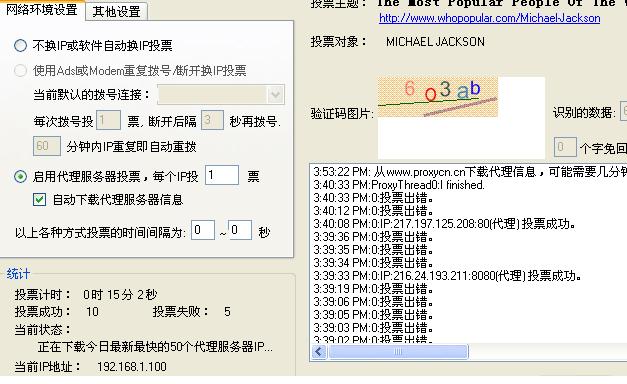Viewport: 627px width, 384px height.
Task: Select log line ProxyThread0:I finished
Action: click(399, 185)
